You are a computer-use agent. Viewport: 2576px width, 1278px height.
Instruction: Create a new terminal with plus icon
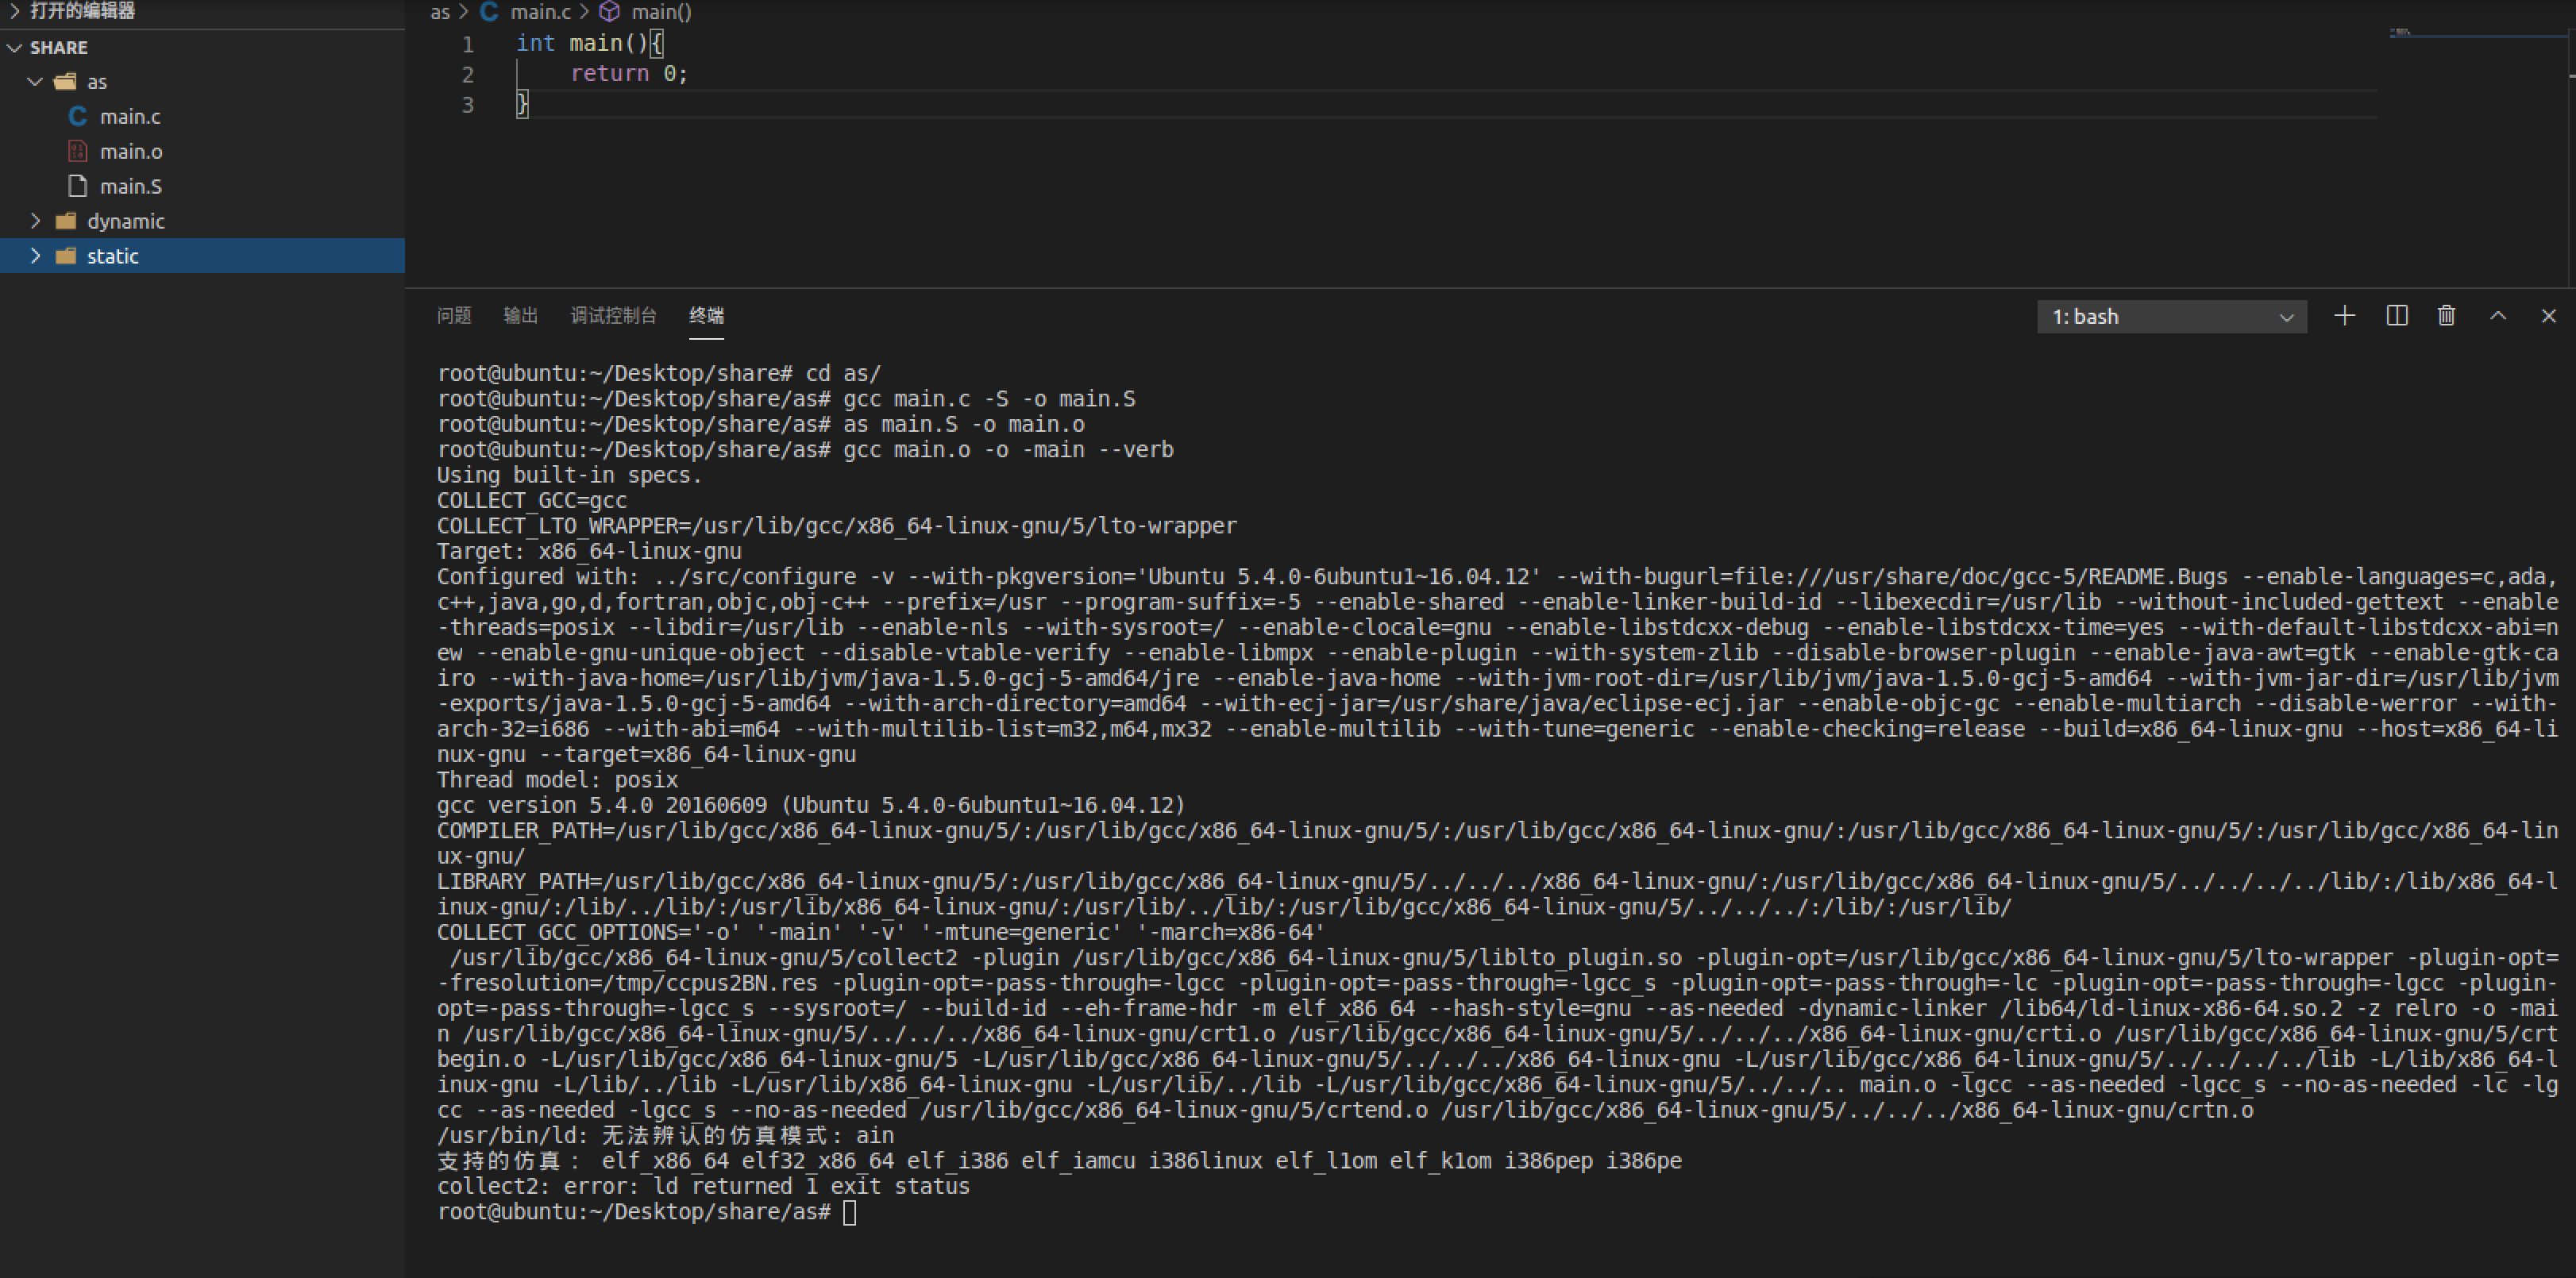[2345, 316]
